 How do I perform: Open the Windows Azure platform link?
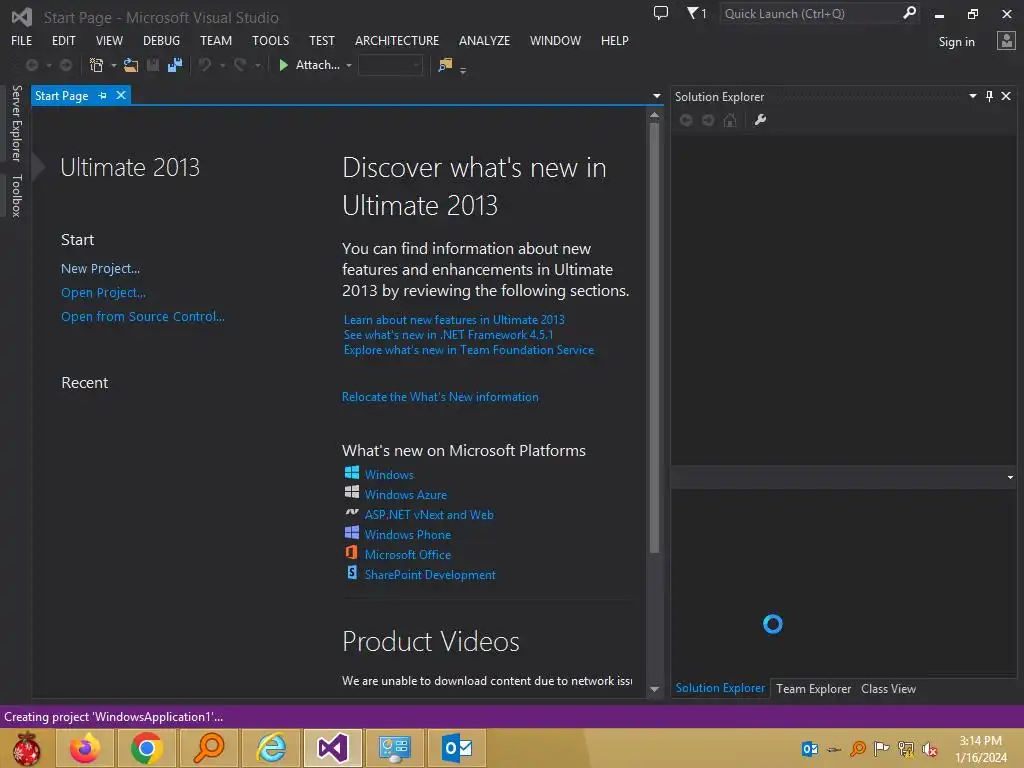[x=406, y=494]
